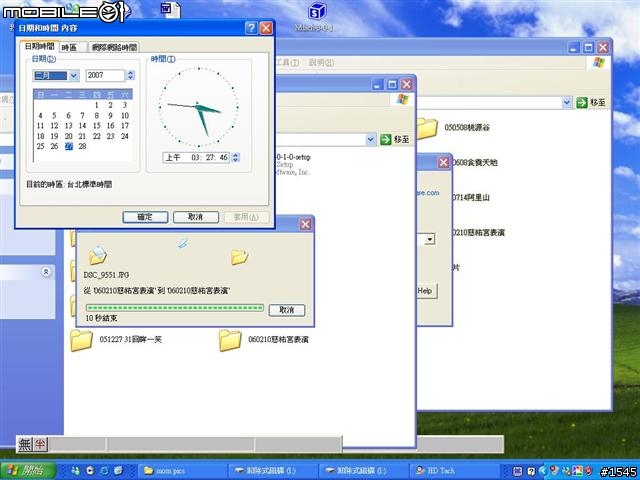Switch to the 時區 tab
The height and width of the screenshot is (480, 640).
click(73, 47)
